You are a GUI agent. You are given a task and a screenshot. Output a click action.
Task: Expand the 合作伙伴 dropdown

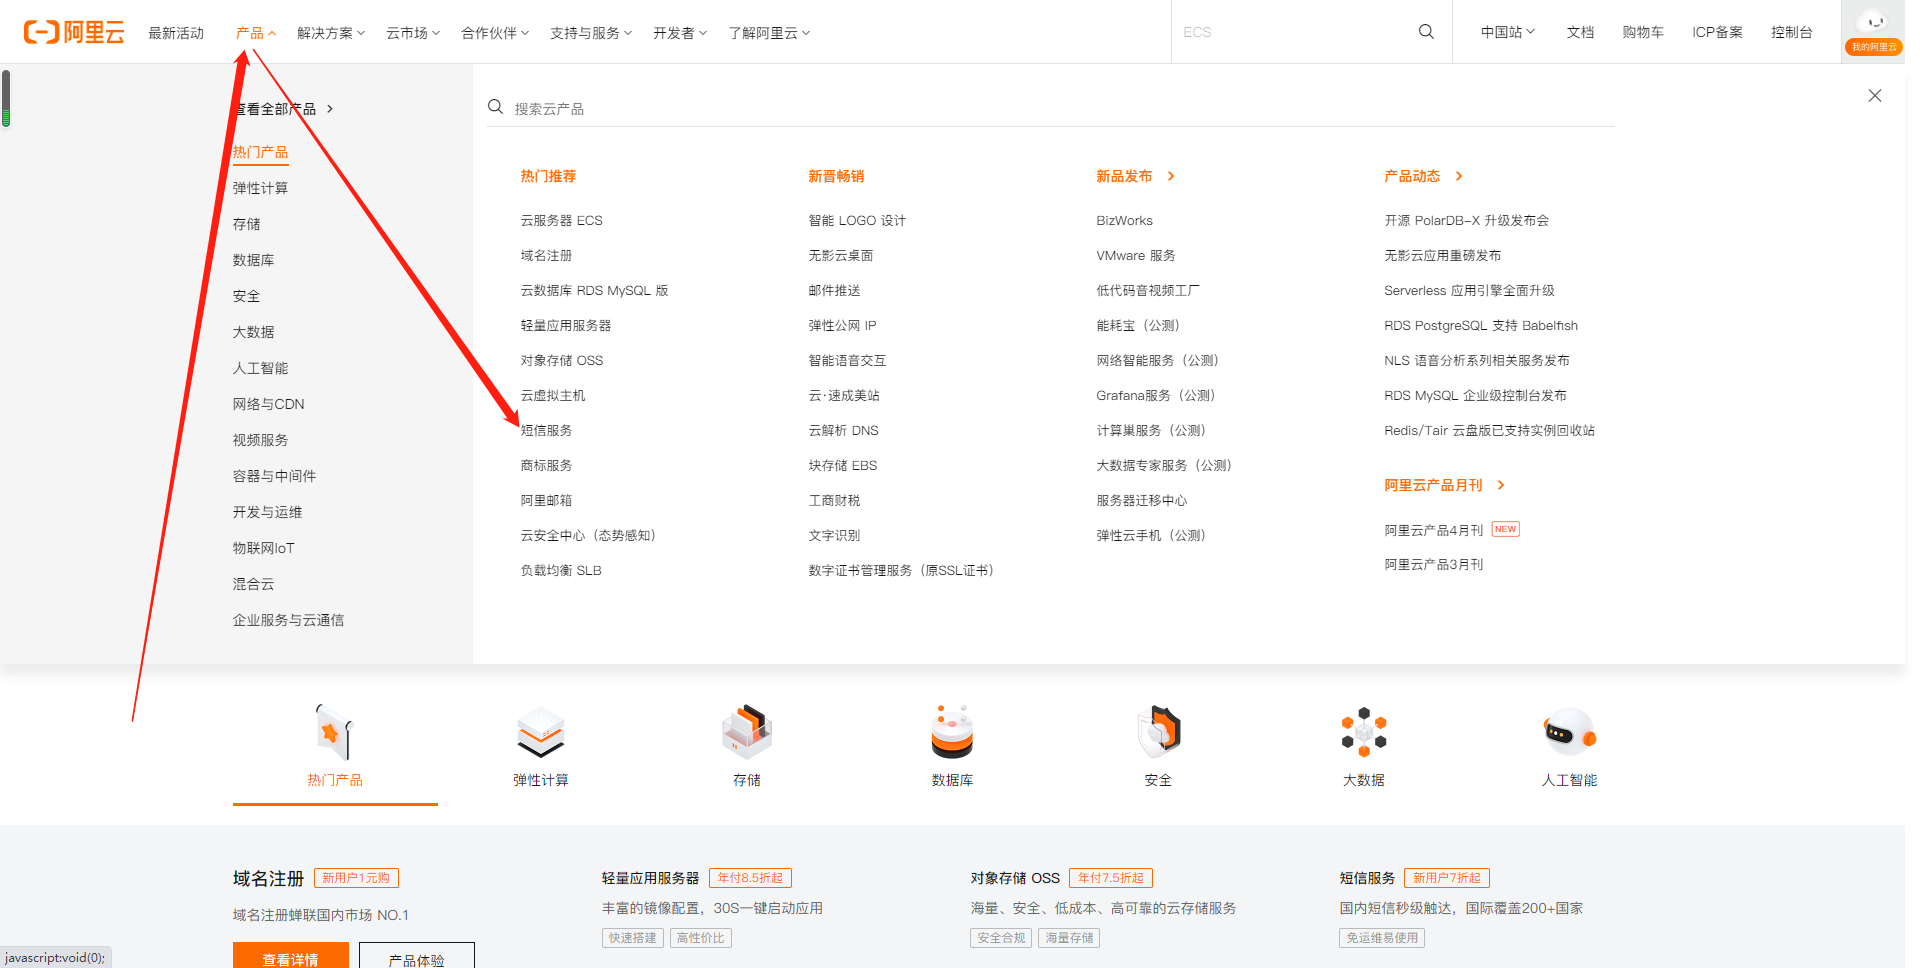click(495, 33)
